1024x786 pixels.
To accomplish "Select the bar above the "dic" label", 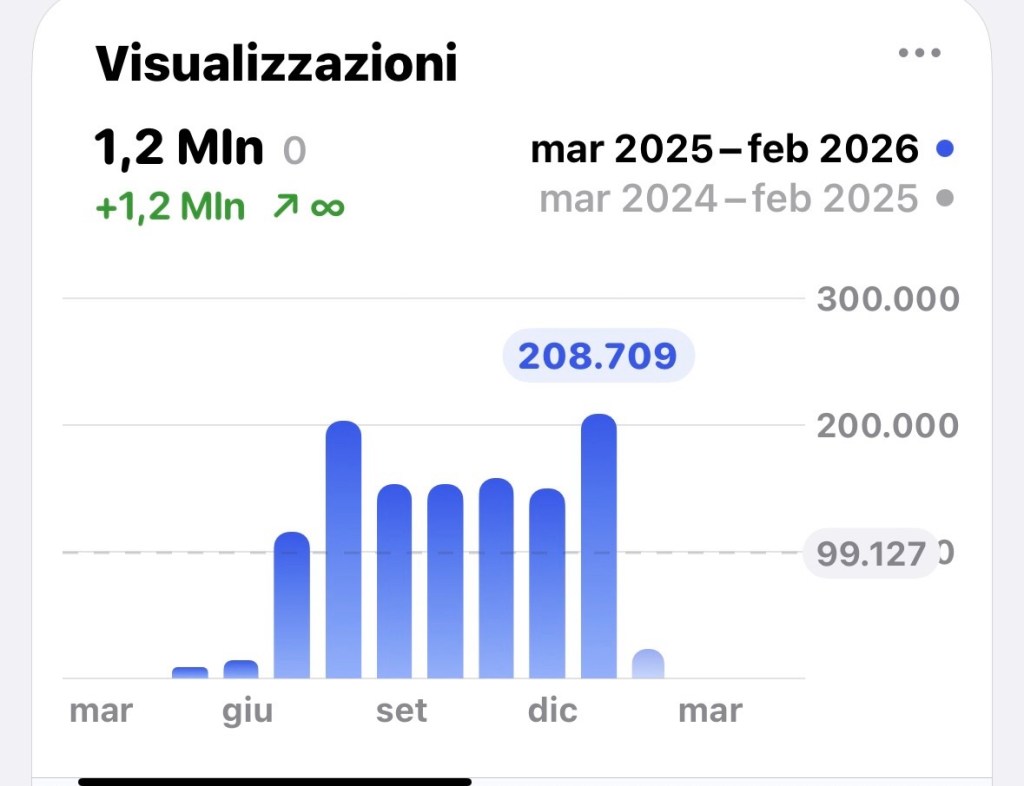I will [x=547, y=583].
